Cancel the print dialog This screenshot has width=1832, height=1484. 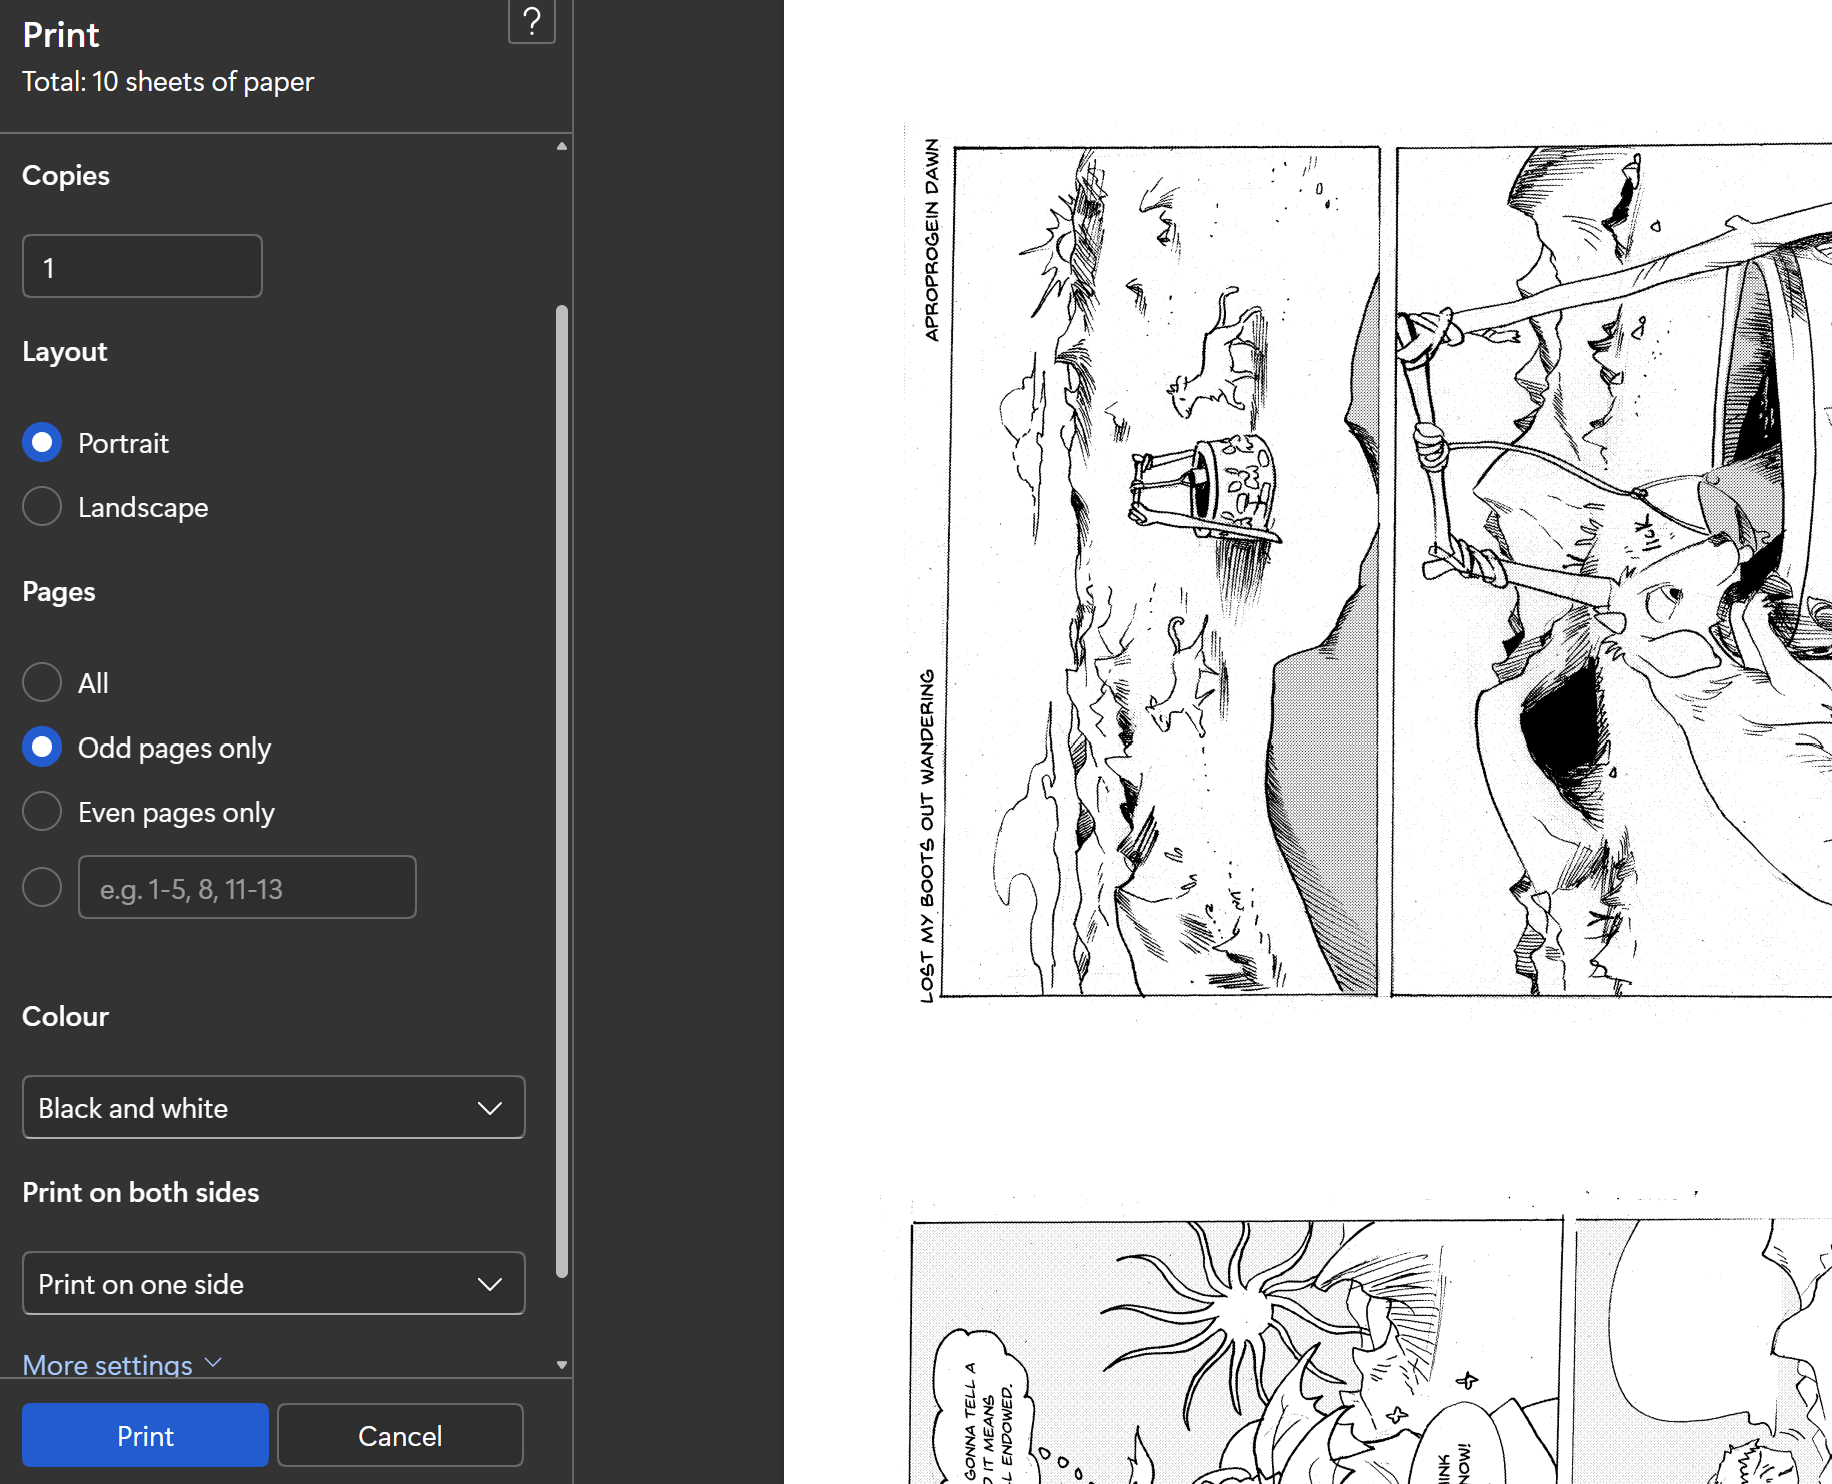click(400, 1436)
